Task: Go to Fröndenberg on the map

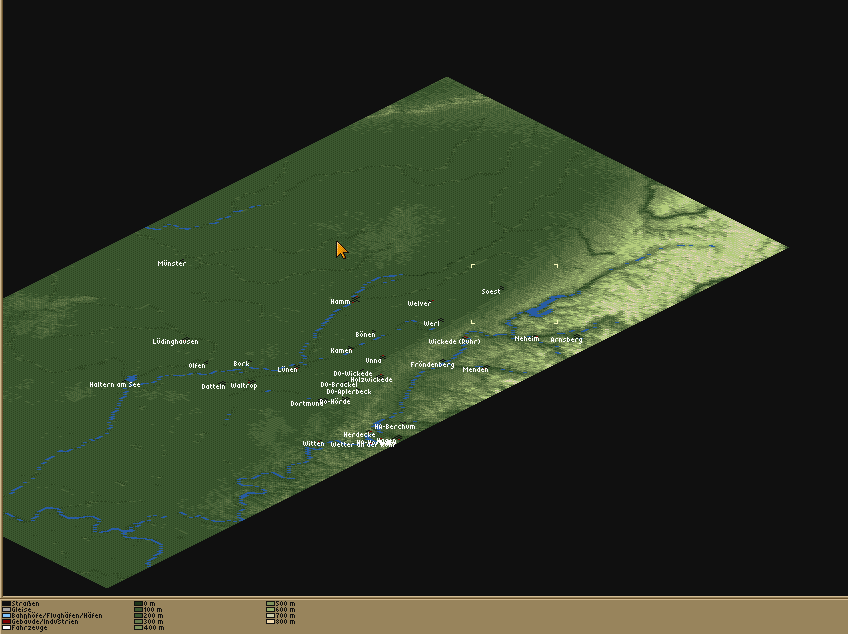Action: tap(432, 365)
